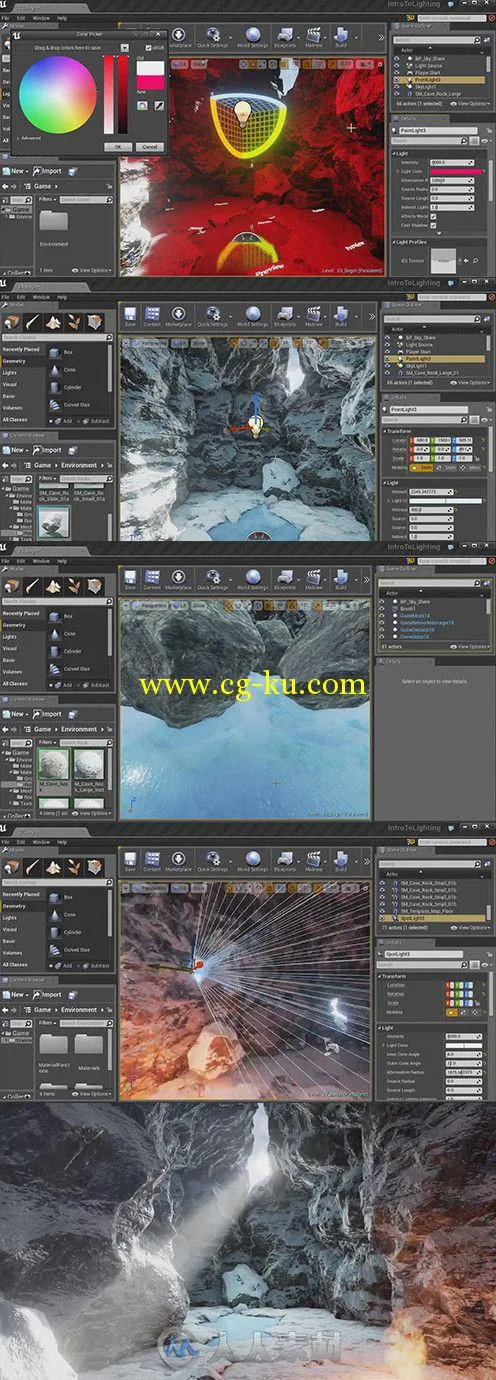Open Marketplace in the ice lake screenshot toolbar

178,580
